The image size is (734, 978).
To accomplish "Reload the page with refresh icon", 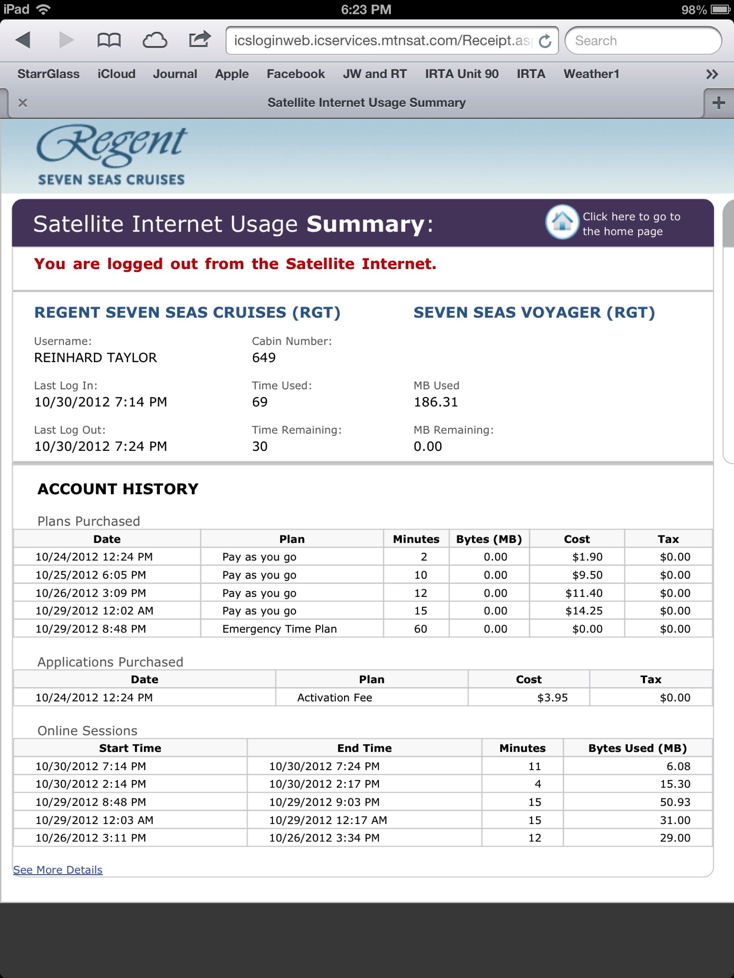I will tap(545, 41).
